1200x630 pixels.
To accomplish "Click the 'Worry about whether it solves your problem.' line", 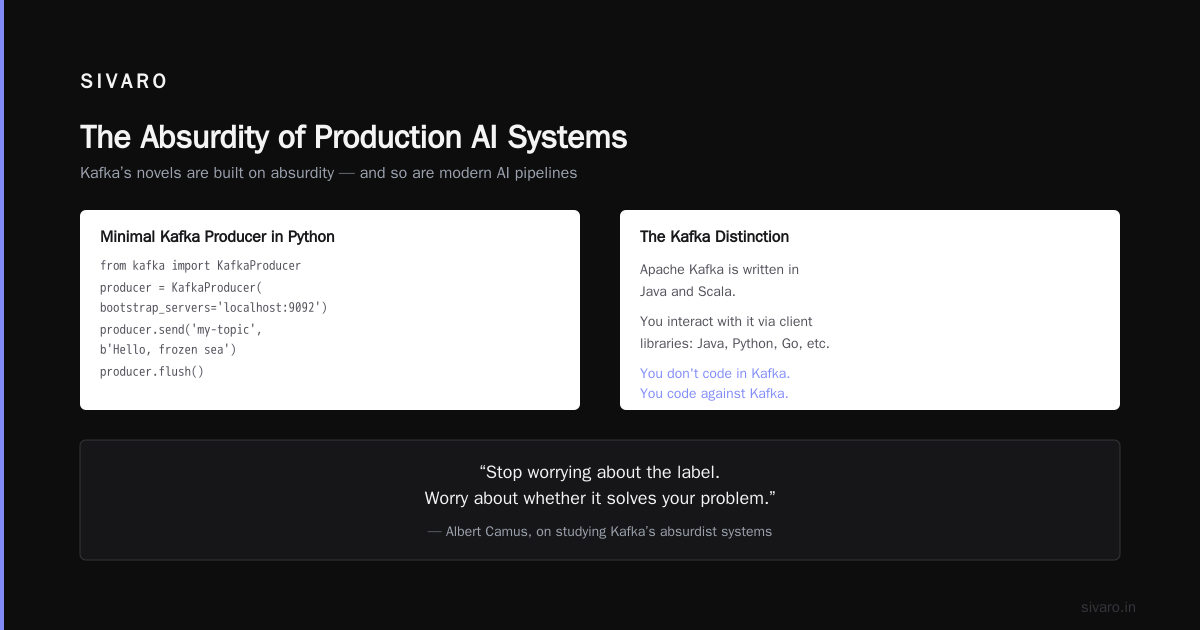I will 600,498.
